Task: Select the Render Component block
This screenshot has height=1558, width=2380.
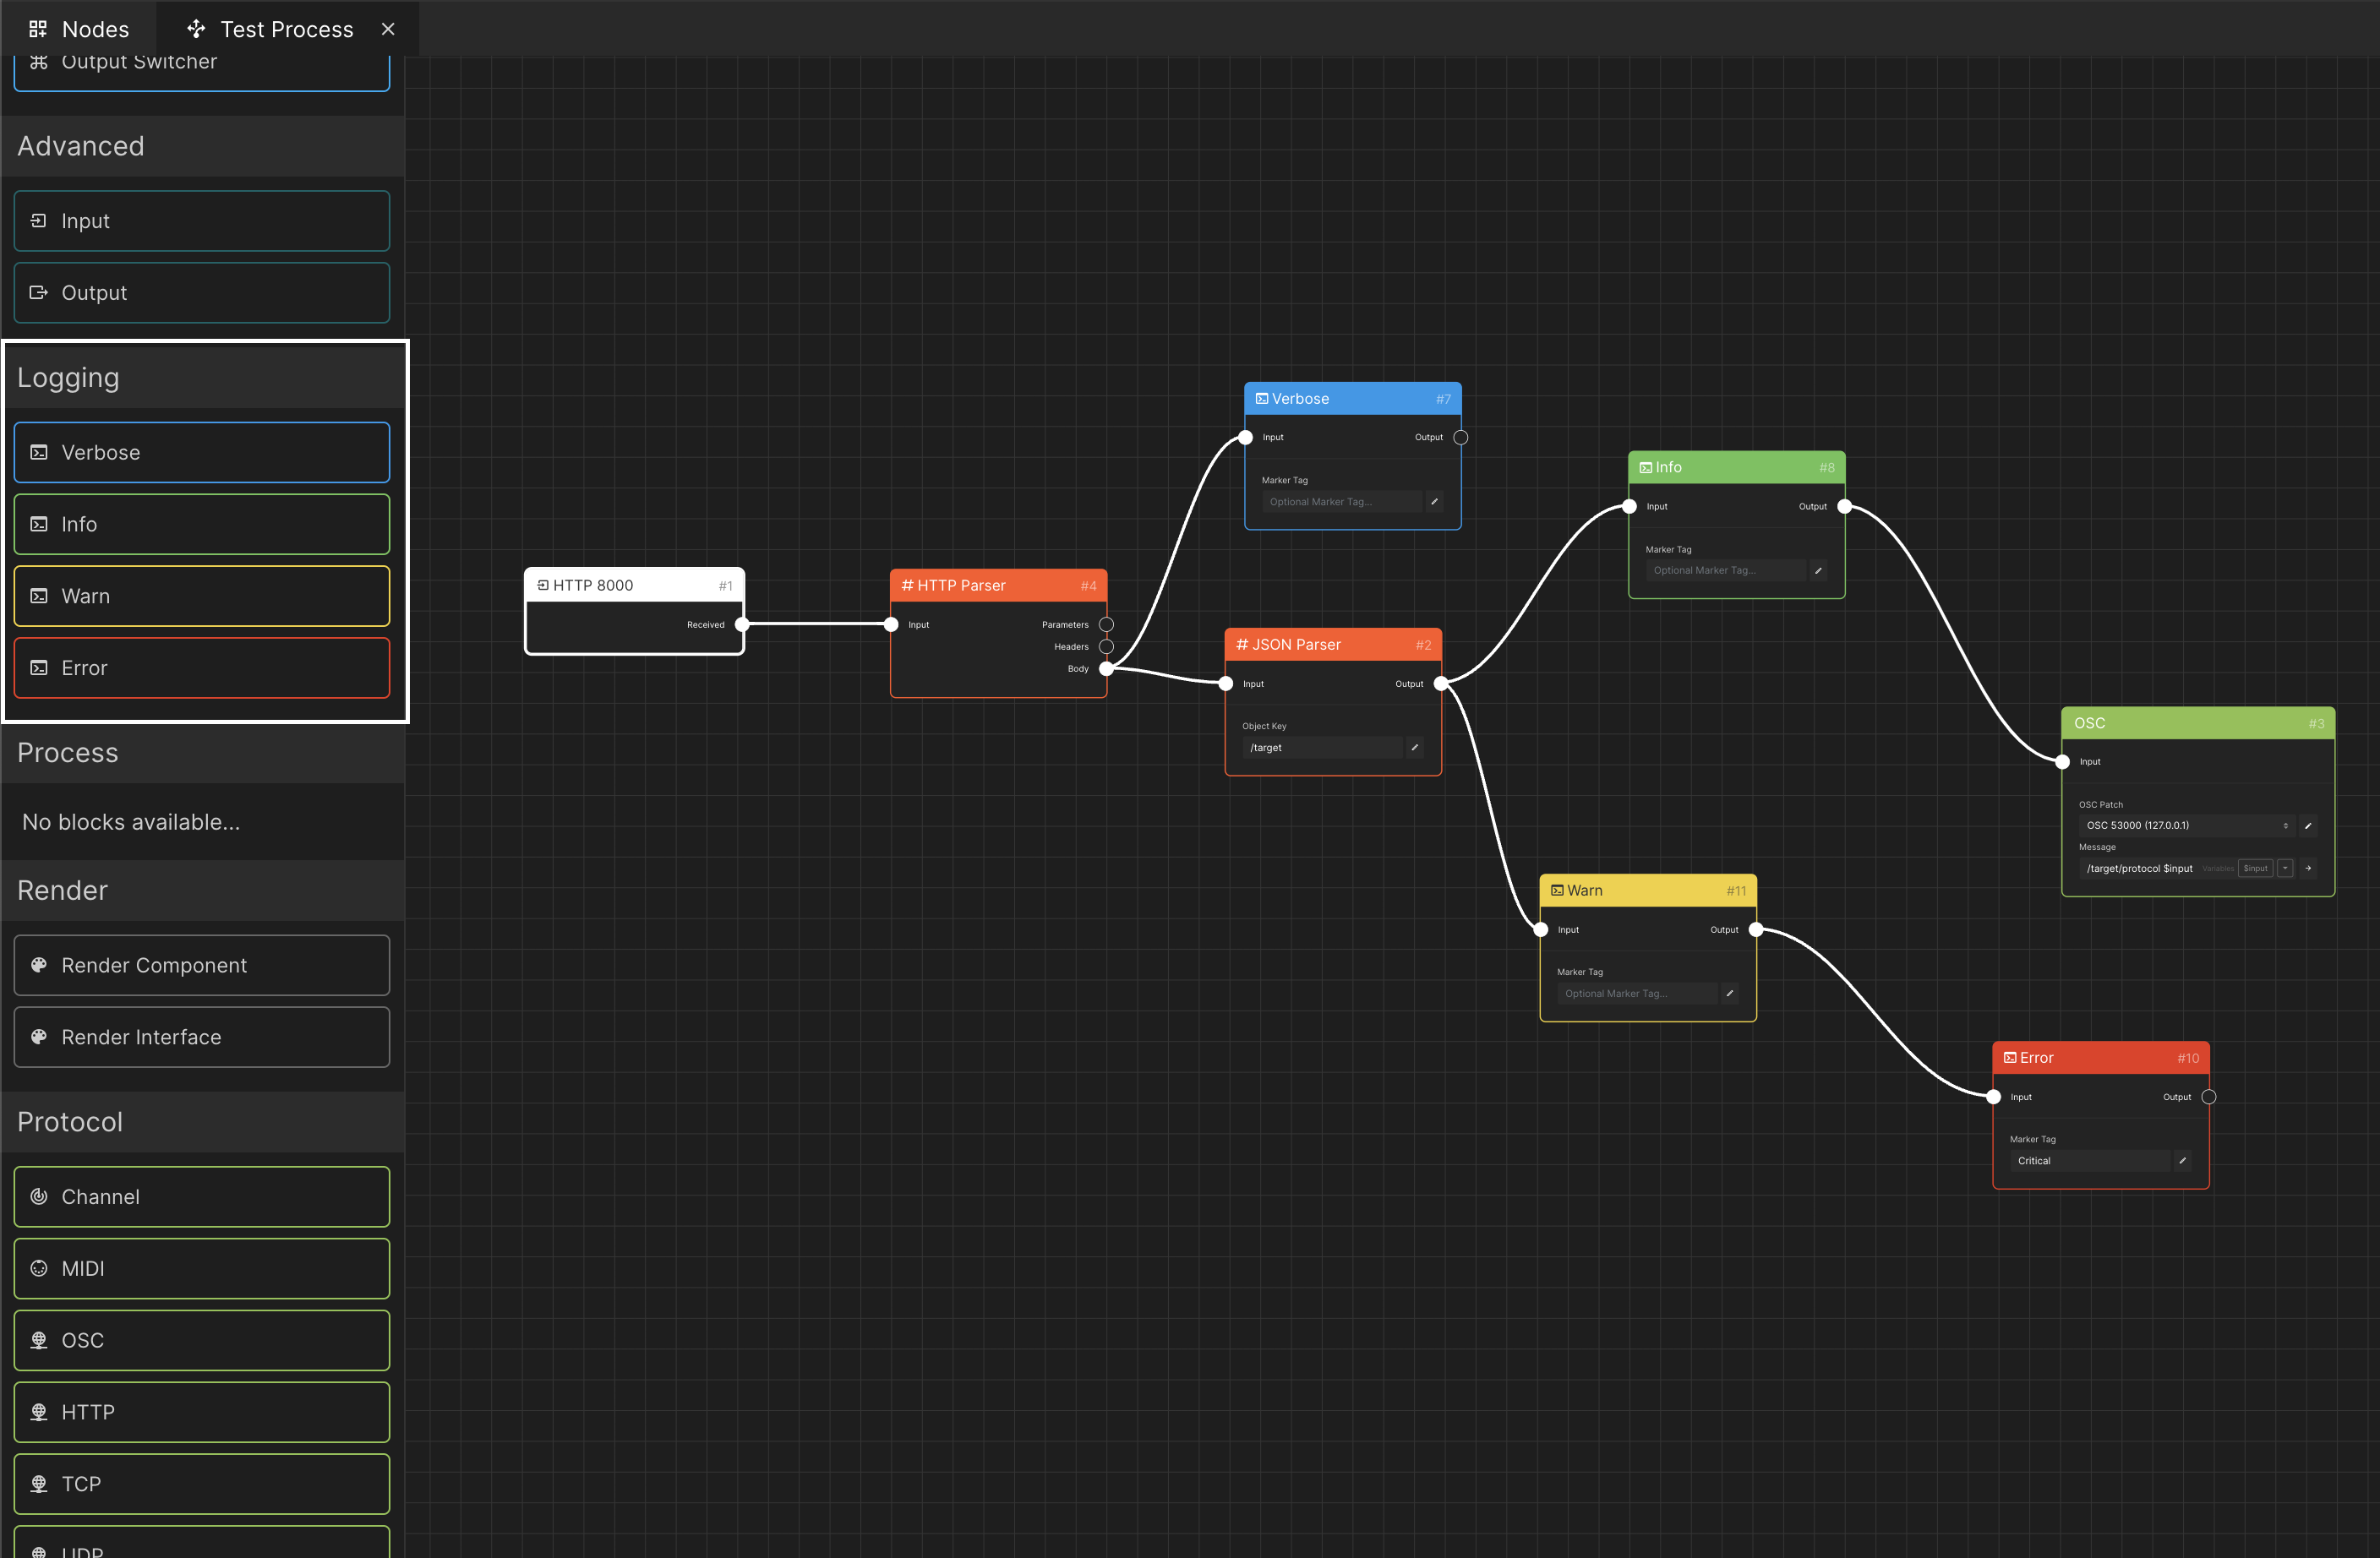Action: click(x=202, y=965)
